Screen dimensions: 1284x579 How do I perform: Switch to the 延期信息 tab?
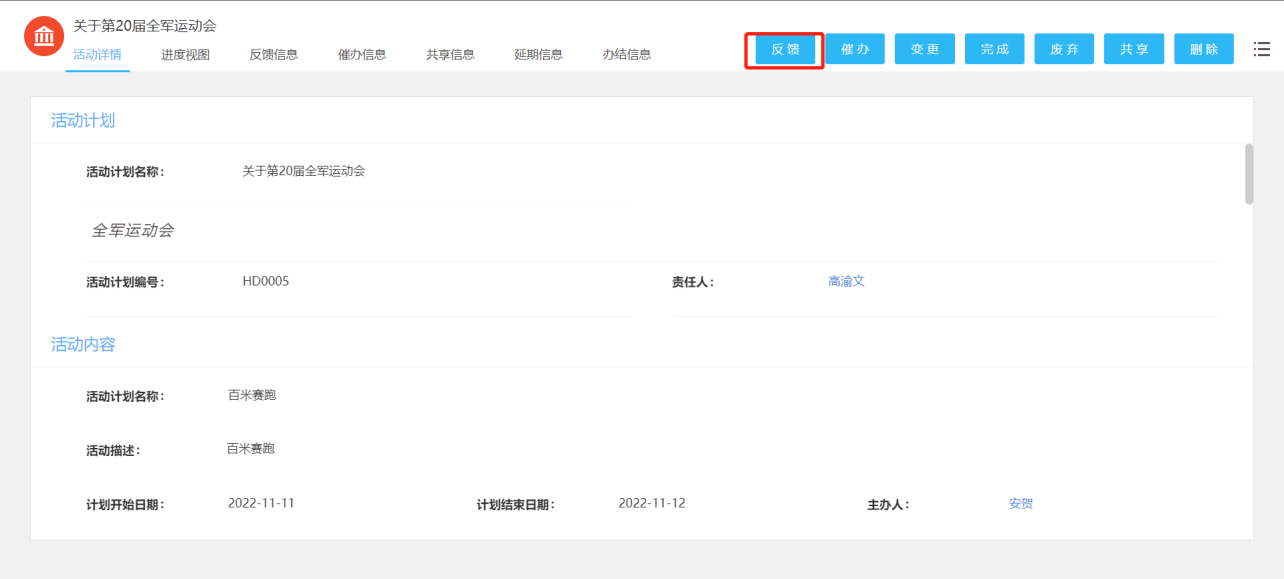(537, 54)
